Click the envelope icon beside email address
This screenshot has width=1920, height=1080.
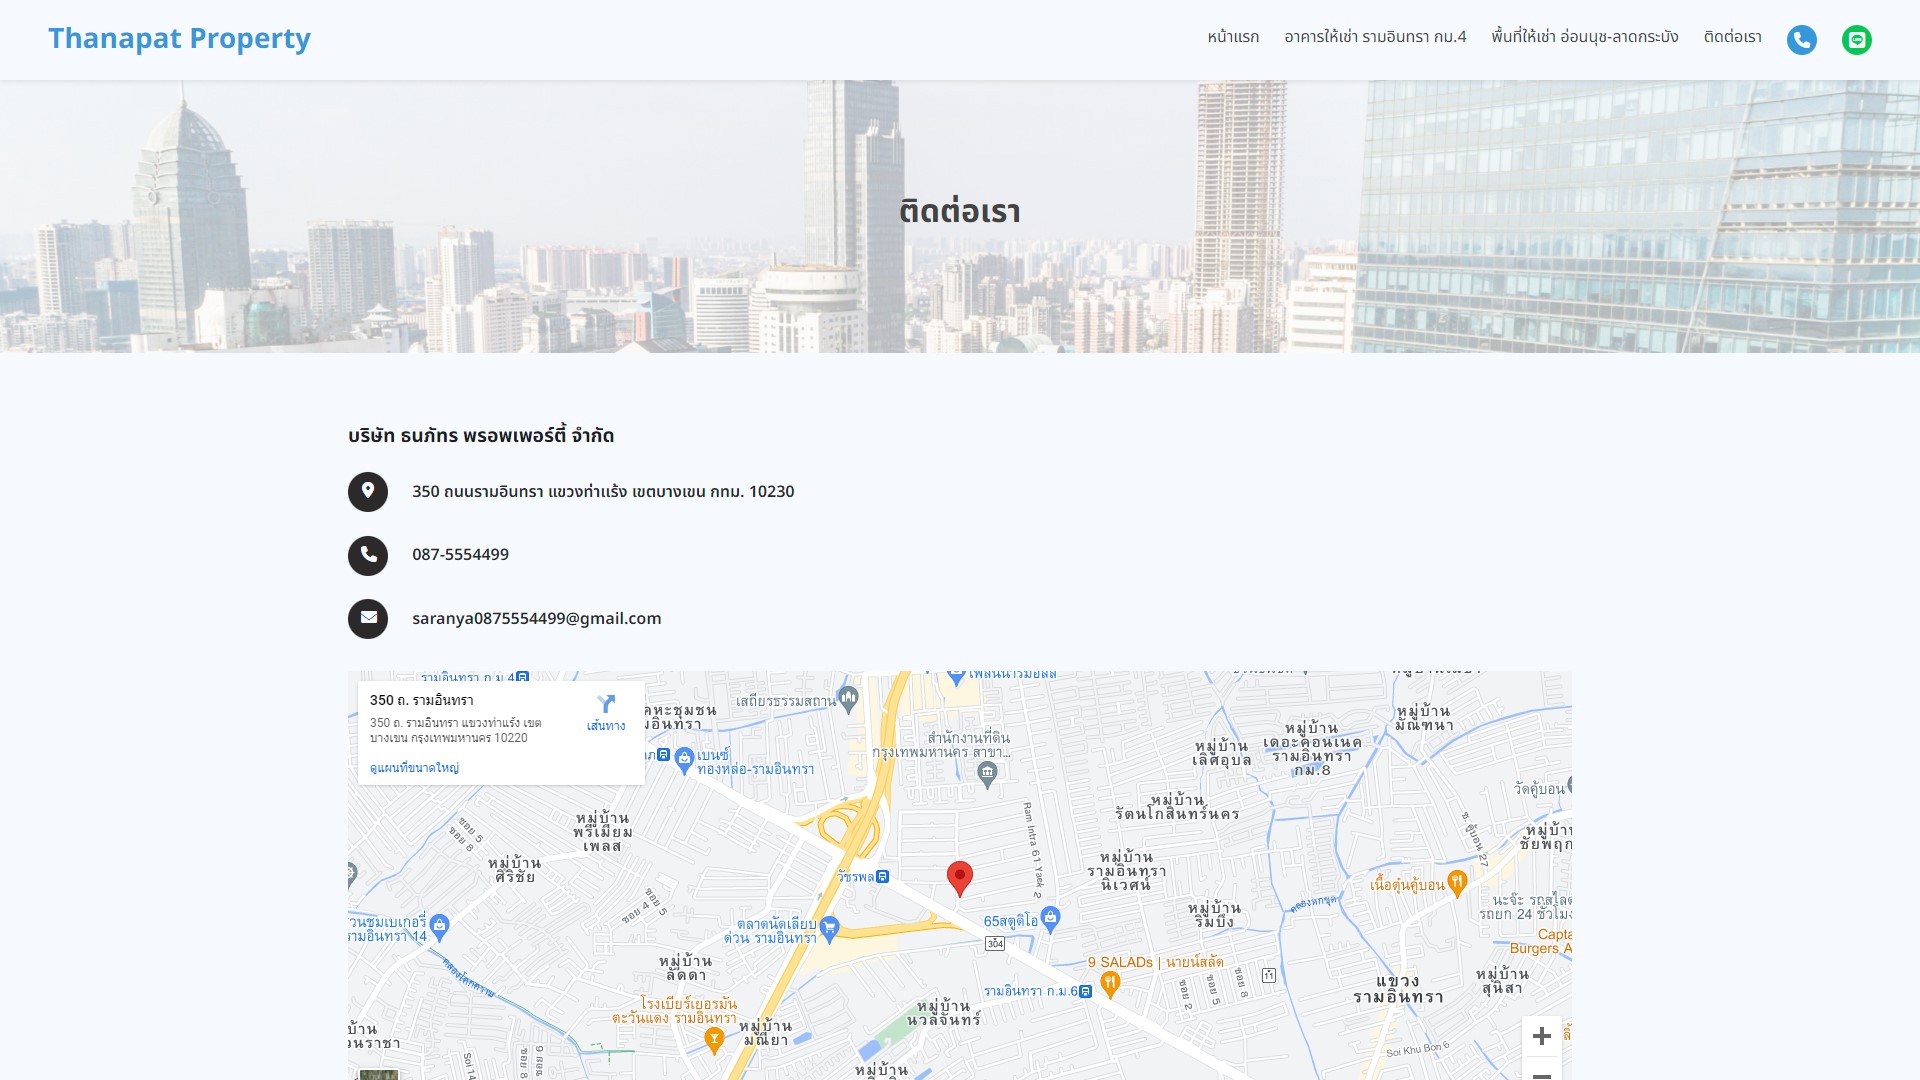point(368,619)
